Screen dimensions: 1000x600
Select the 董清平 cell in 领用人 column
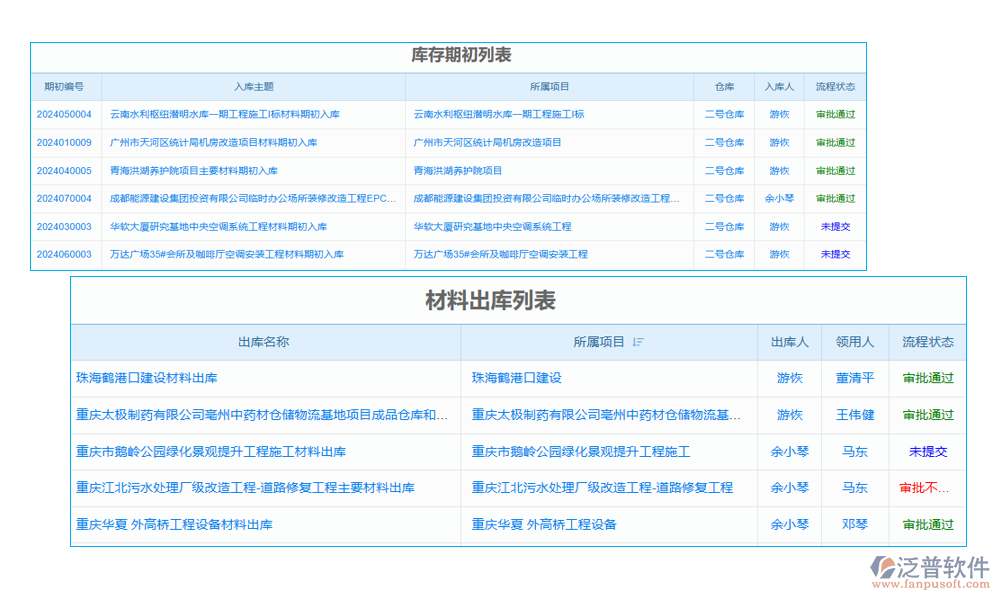[855, 379]
